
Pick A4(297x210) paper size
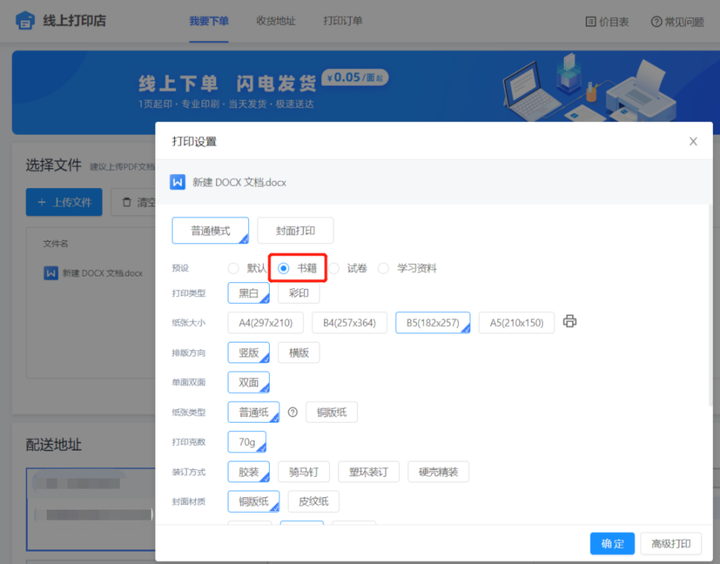[x=265, y=323]
